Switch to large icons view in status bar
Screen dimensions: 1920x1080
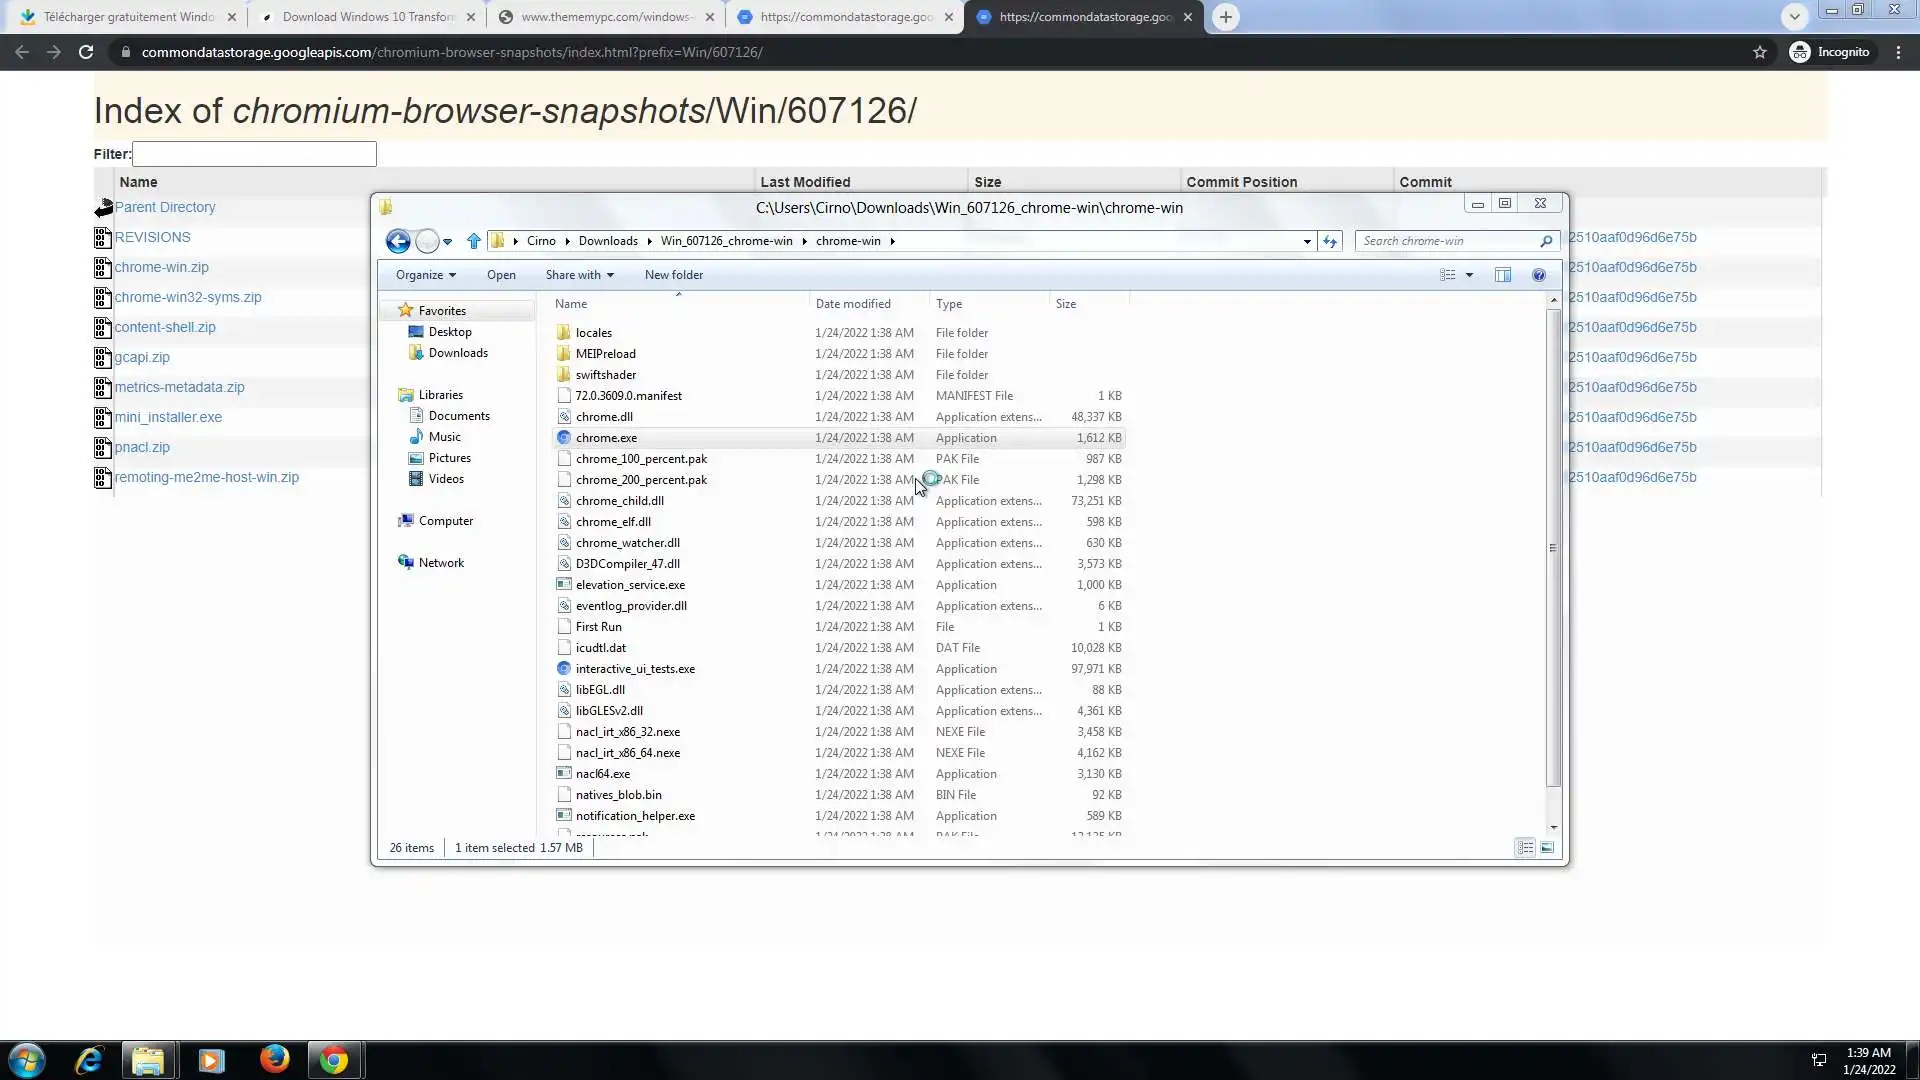coord(1547,848)
